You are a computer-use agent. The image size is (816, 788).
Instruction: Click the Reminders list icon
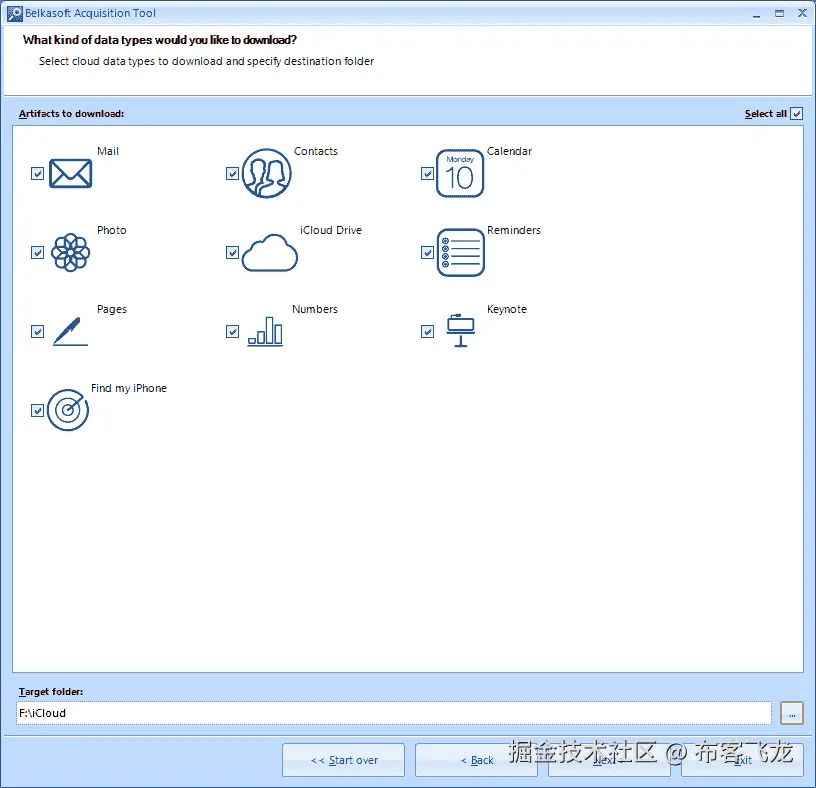point(461,252)
